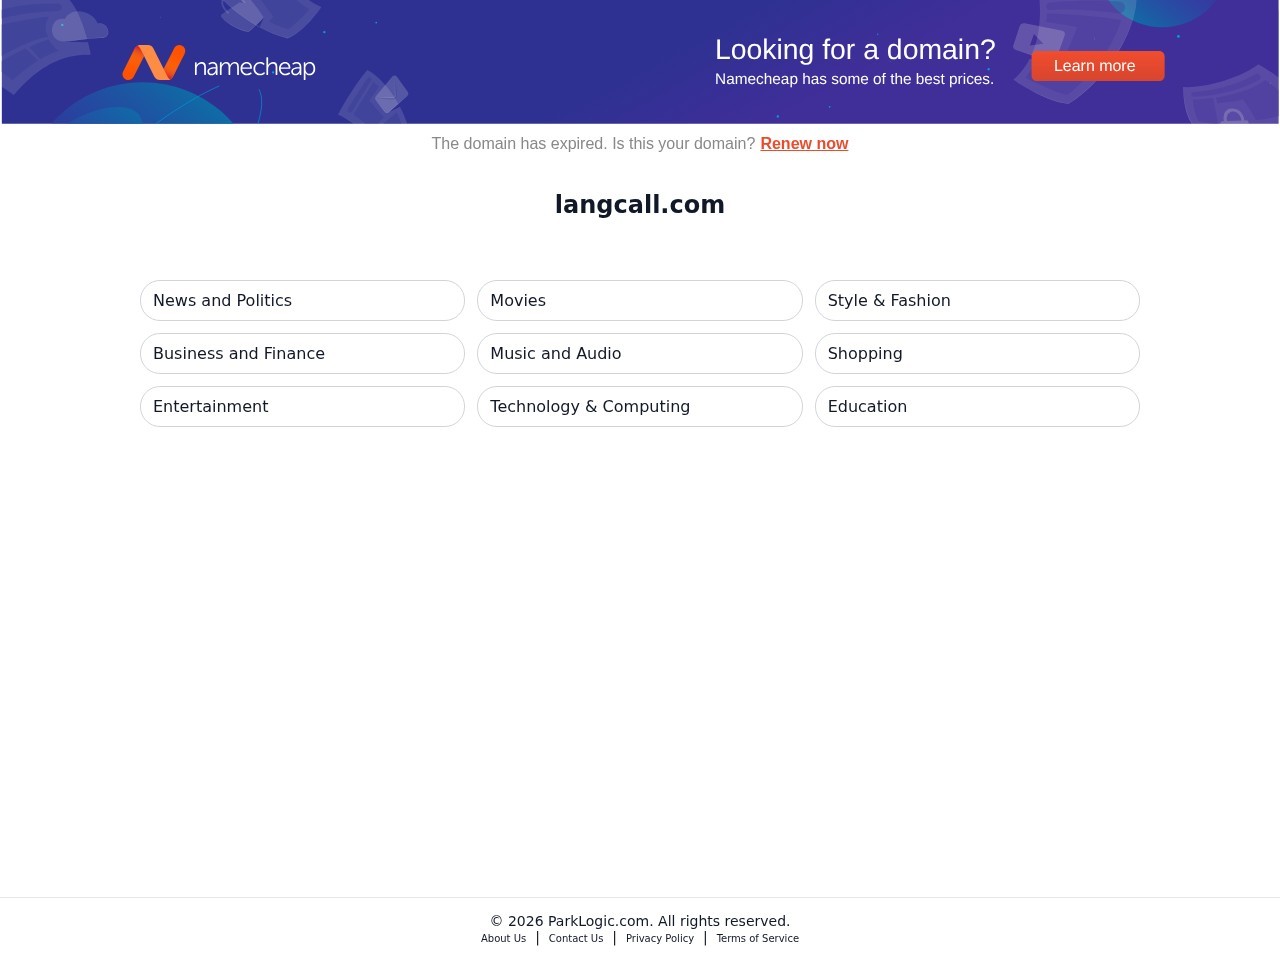
Task: Open the About Us footer link
Action: pos(503,938)
